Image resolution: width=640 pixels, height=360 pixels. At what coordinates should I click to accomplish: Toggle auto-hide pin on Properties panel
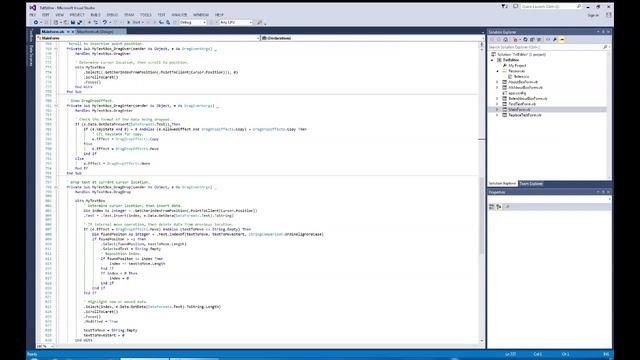pyautogui.click(x=603, y=192)
